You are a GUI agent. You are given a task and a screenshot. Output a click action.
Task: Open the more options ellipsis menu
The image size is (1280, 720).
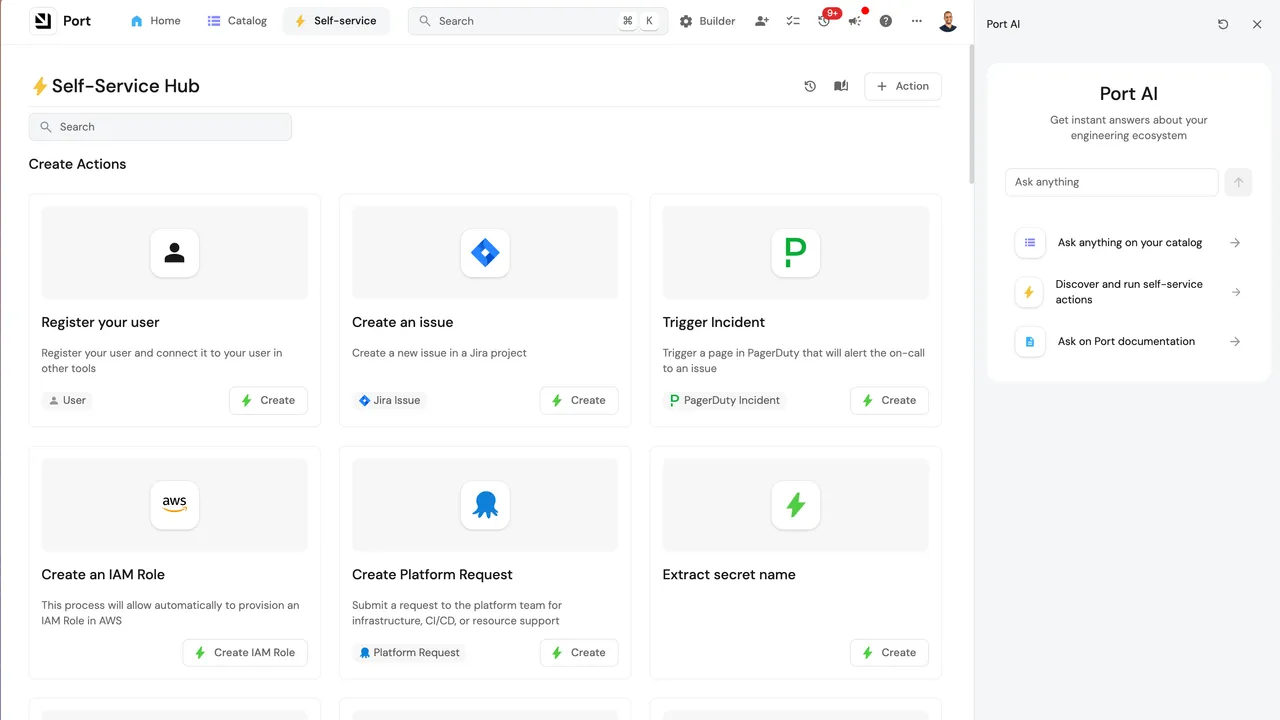point(917,21)
